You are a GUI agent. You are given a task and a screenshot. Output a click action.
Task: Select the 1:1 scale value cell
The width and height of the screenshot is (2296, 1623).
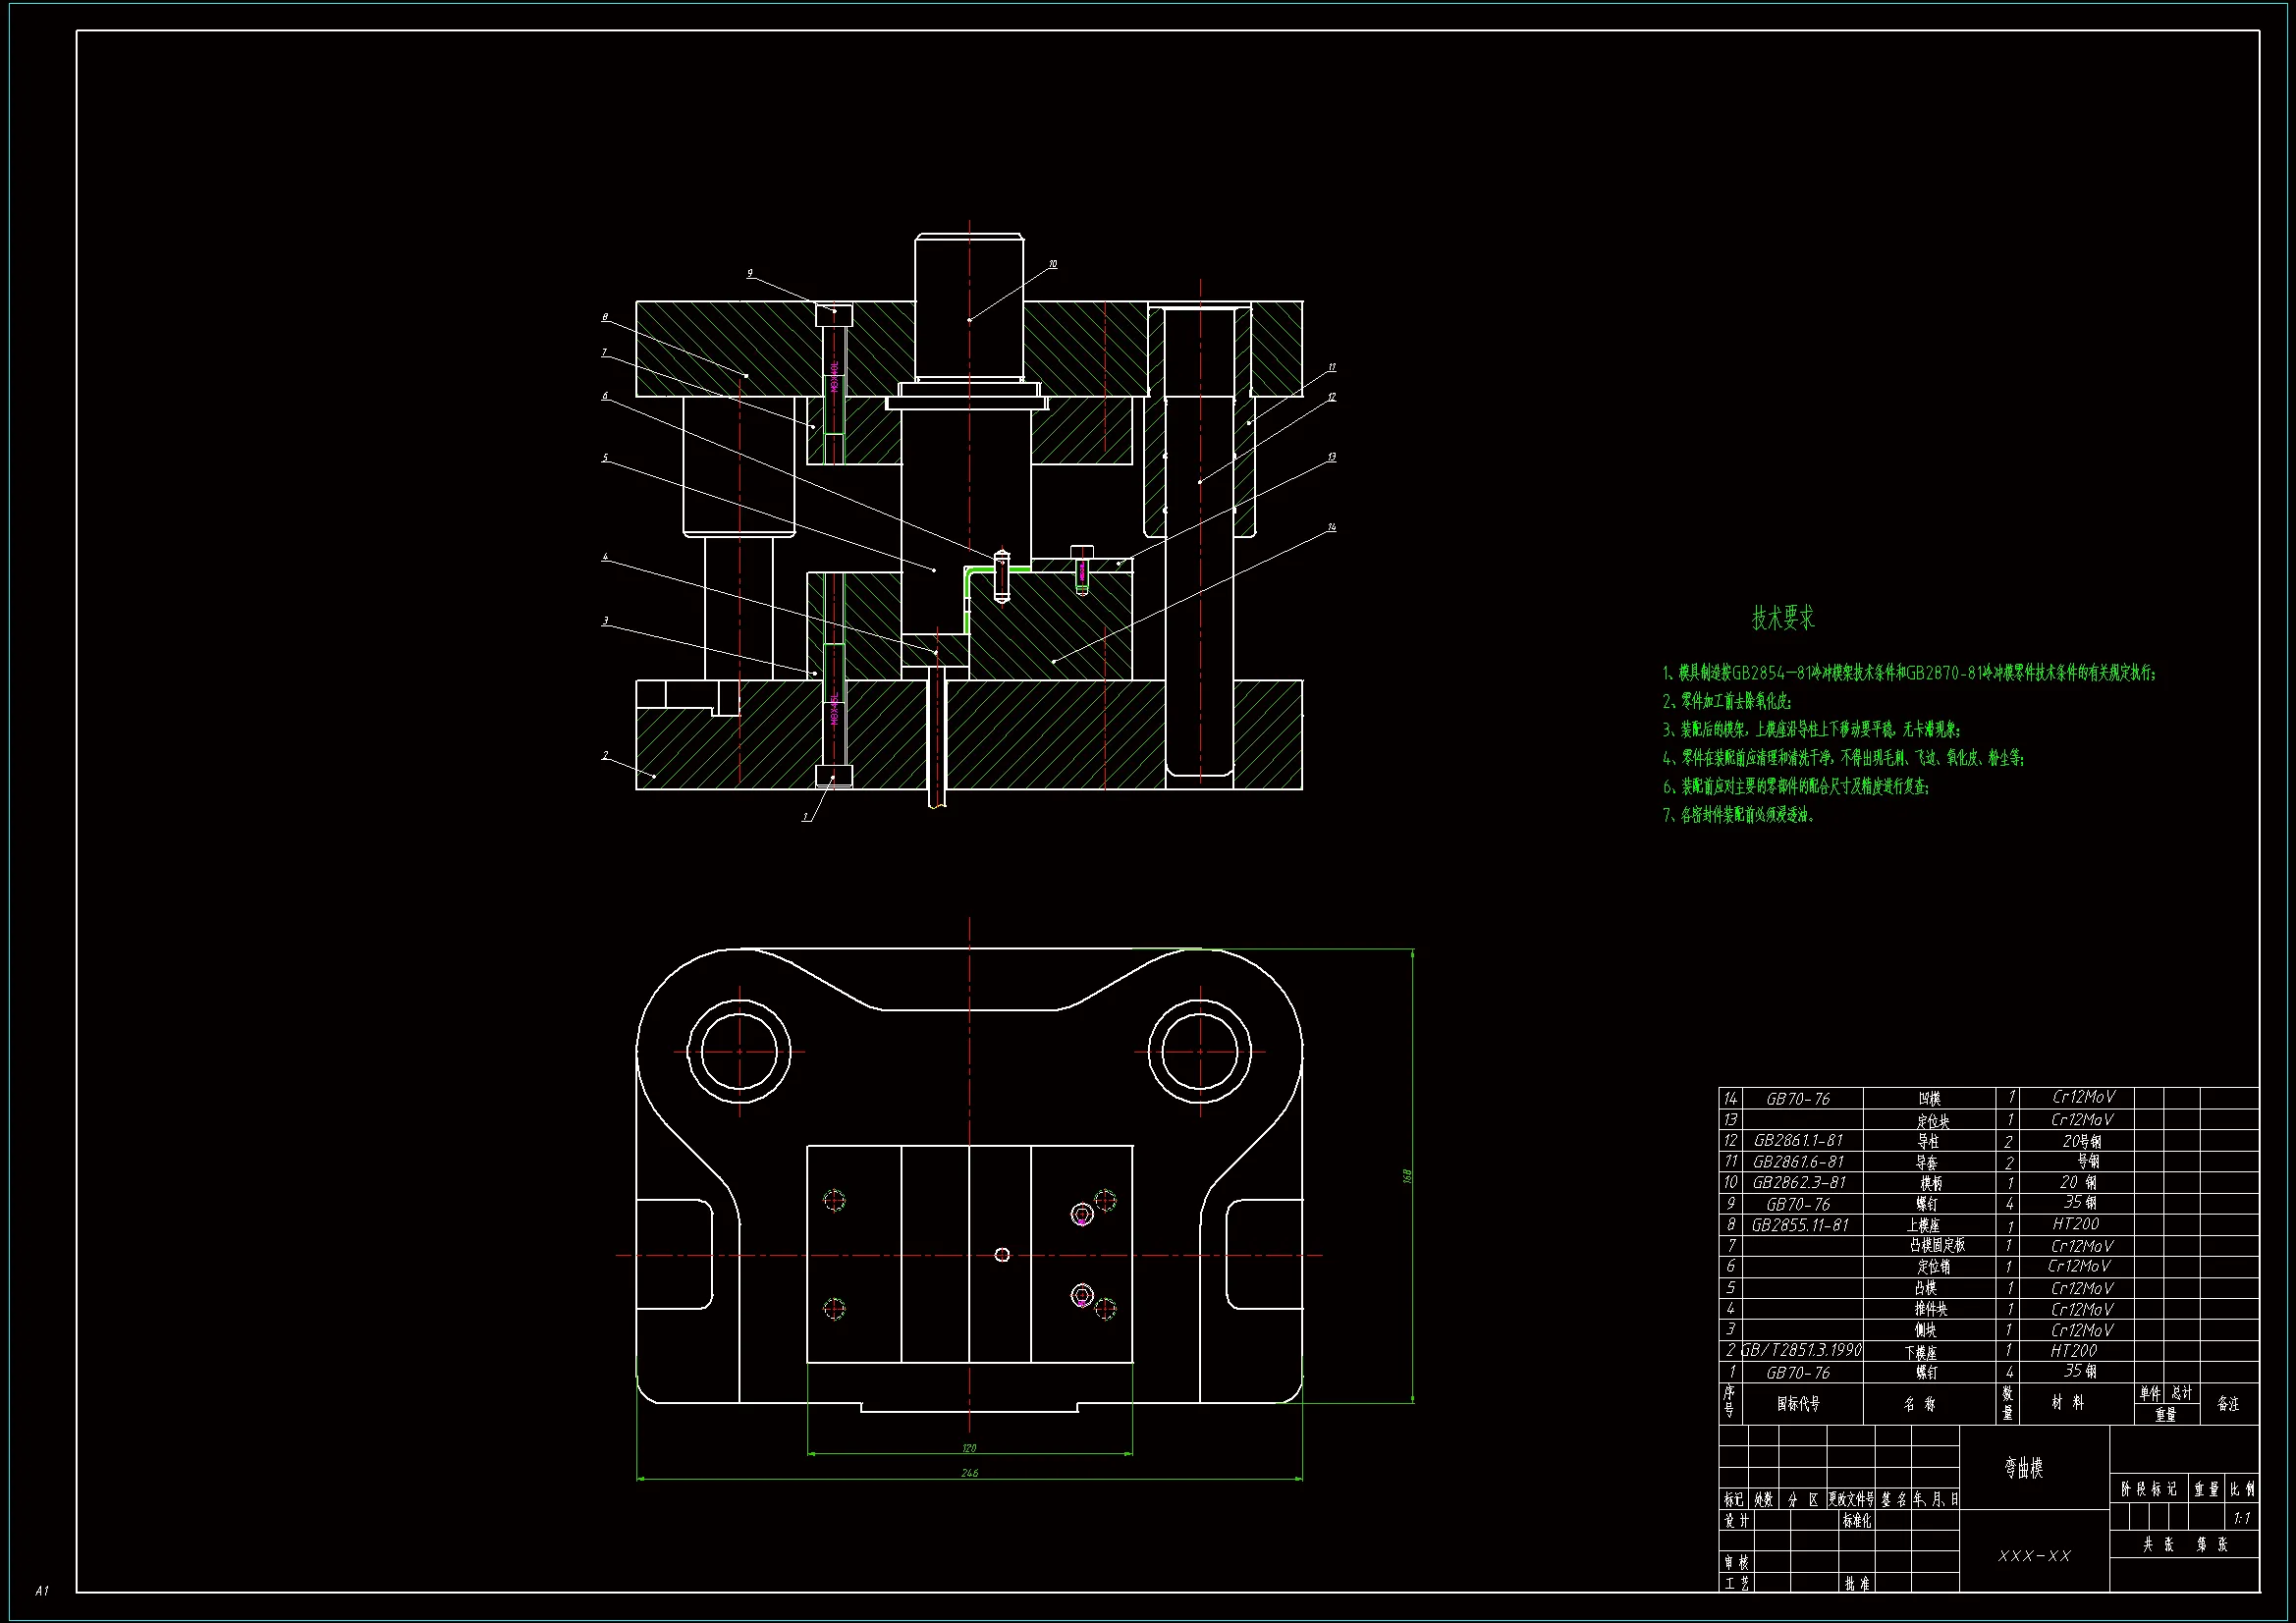pyautogui.click(x=2242, y=1518)
